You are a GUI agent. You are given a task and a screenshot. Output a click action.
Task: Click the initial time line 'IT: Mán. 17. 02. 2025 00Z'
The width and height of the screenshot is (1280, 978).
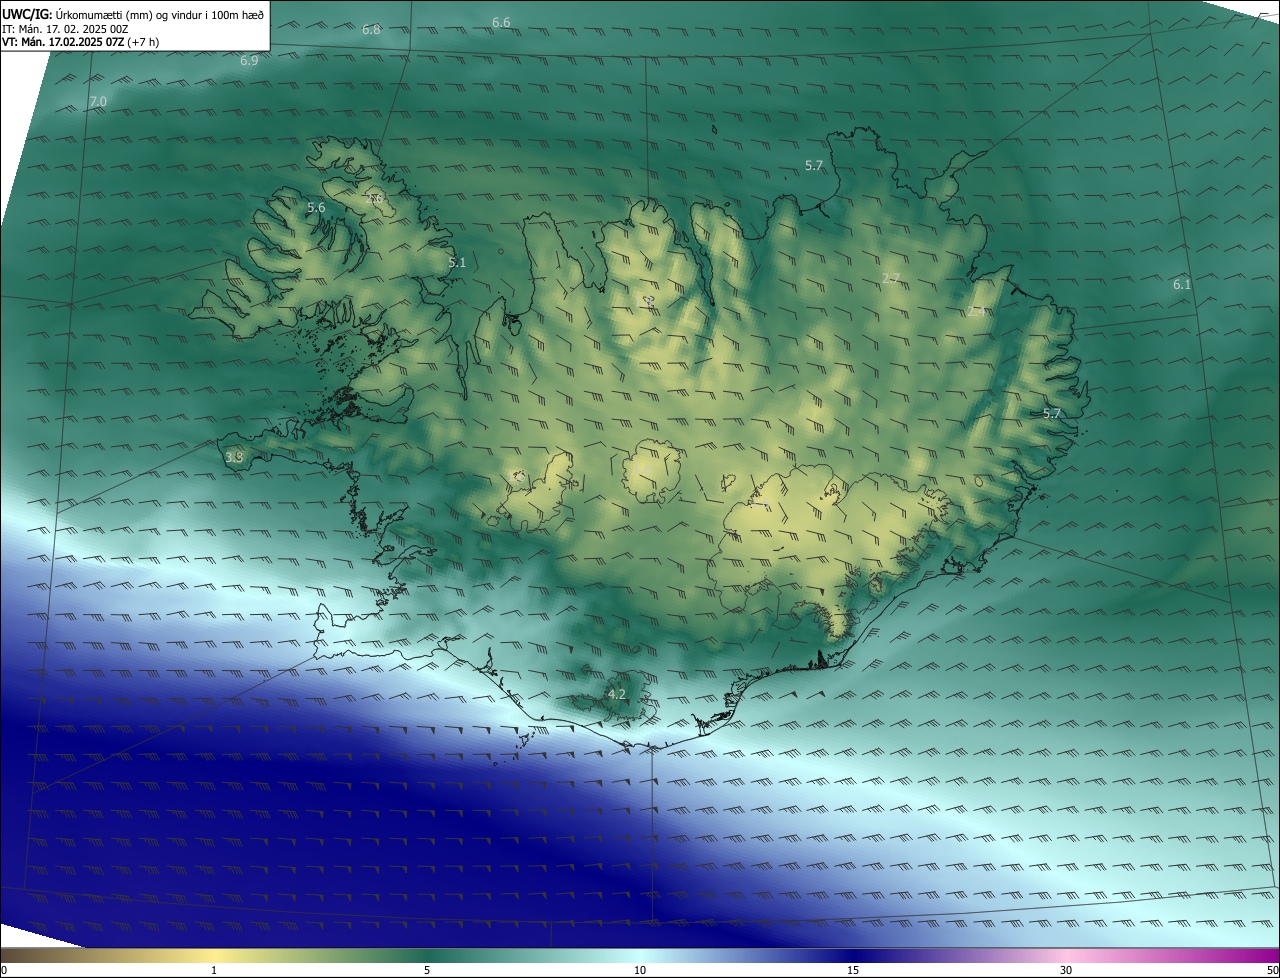click(65, 29)
